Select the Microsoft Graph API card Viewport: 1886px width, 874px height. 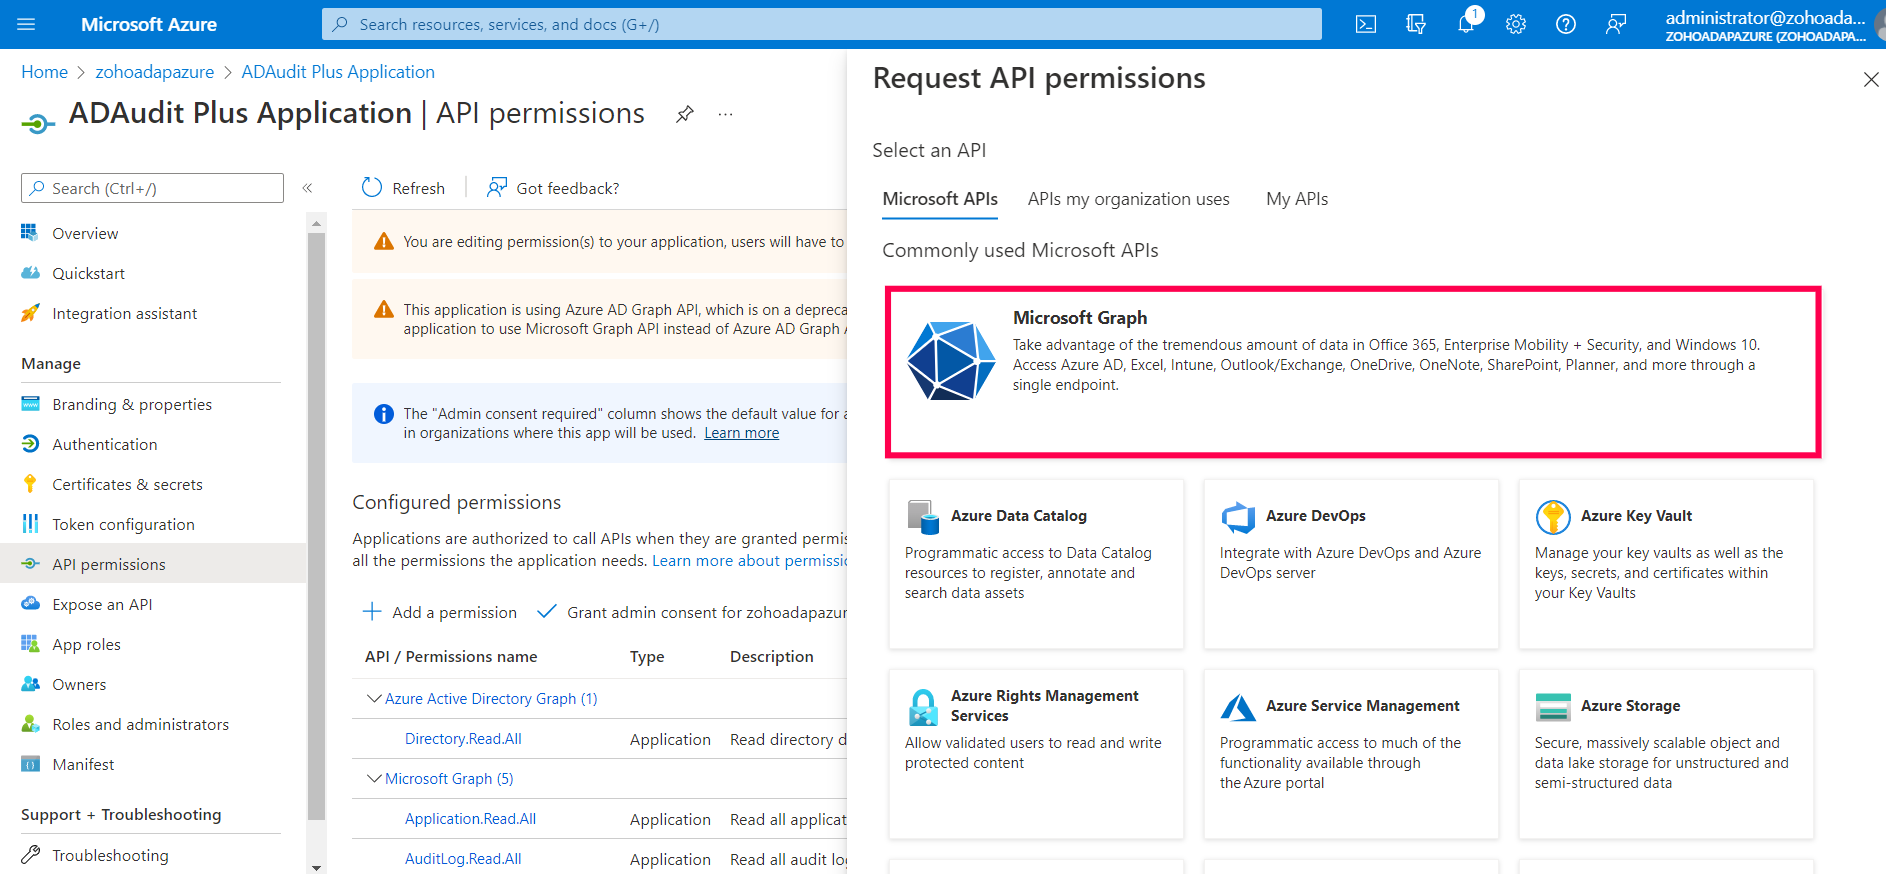tap(1352, 372)
